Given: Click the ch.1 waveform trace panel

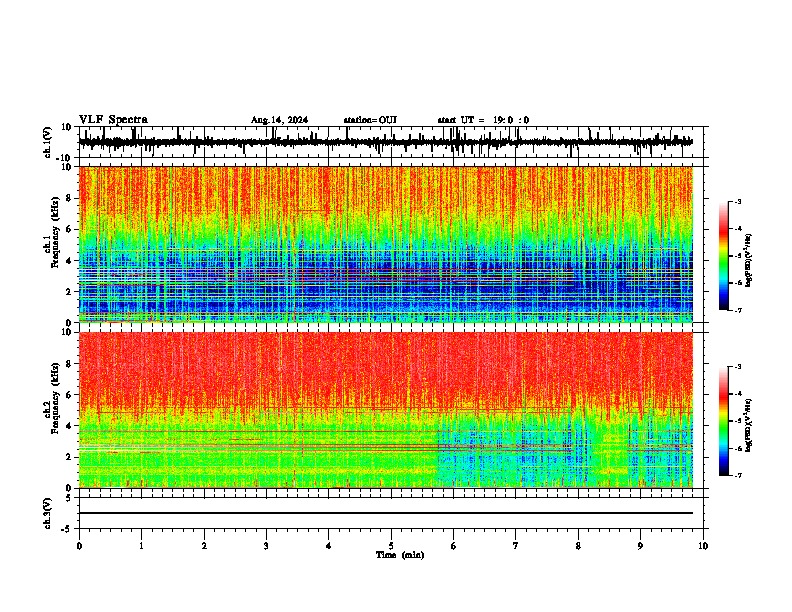Looking at the screenshot, I should 390,142.
